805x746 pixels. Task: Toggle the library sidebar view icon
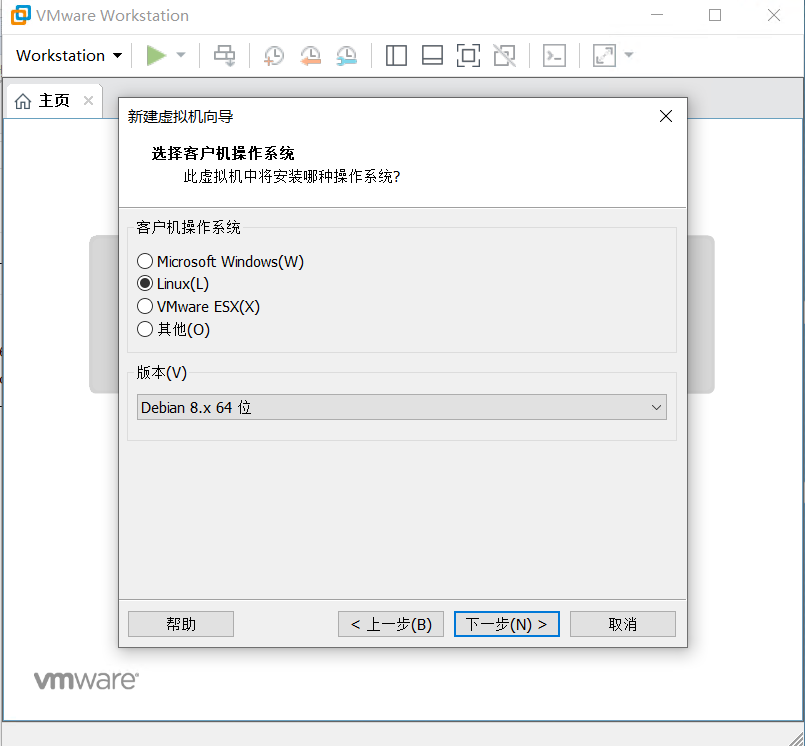tap(396, 55)
